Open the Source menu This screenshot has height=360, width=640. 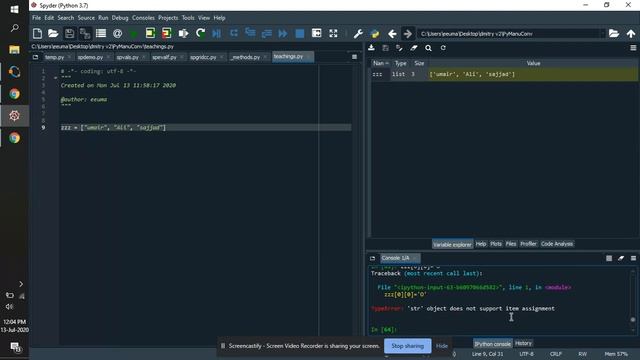[x=86, y=18]
